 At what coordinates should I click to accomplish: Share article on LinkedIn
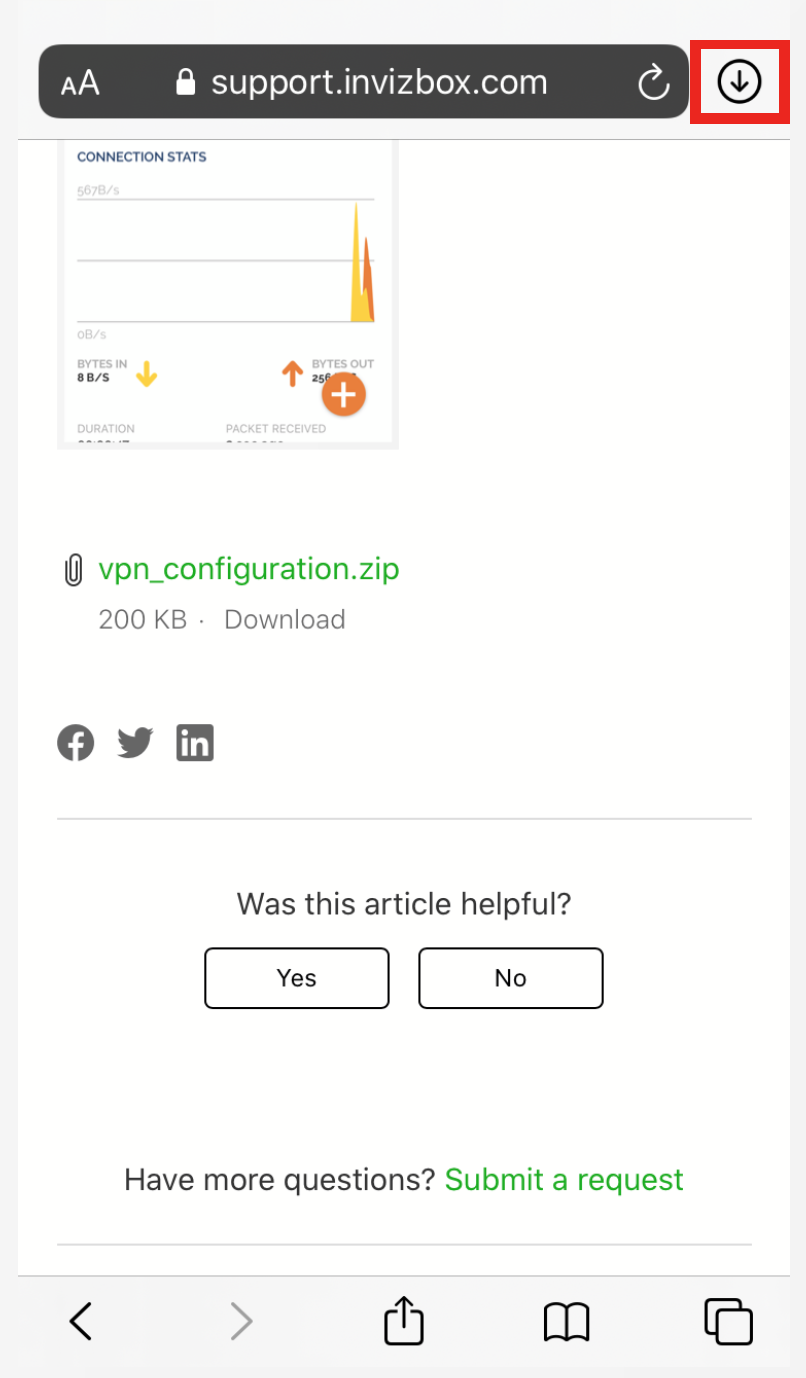tap(195, 743)
